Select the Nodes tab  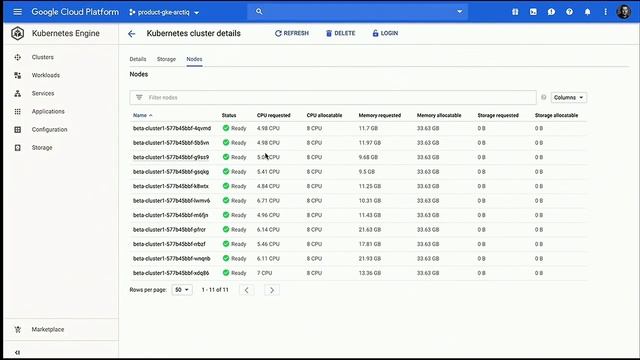(x=194, y=59)
